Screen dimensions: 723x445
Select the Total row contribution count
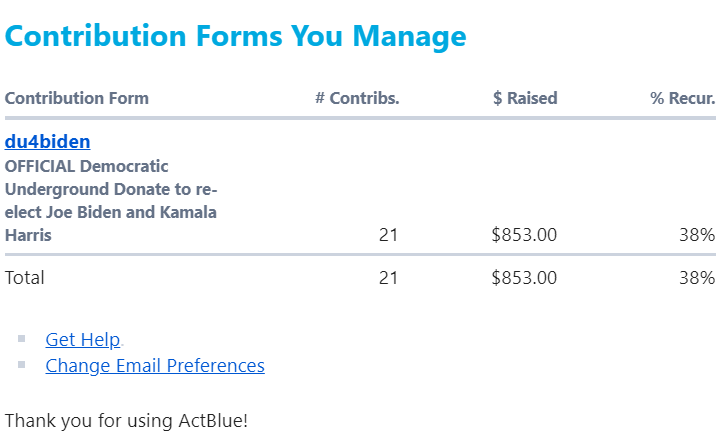coord(388,278)
